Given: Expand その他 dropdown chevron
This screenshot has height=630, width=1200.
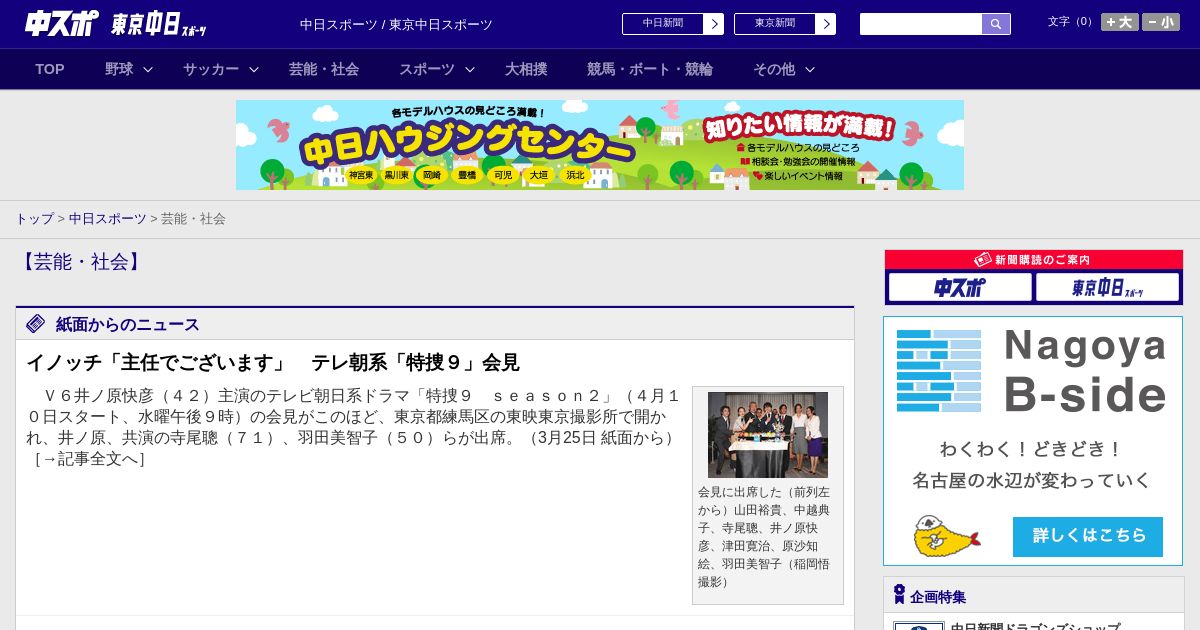Looking at the screenshot, I should tap(810, 69).
